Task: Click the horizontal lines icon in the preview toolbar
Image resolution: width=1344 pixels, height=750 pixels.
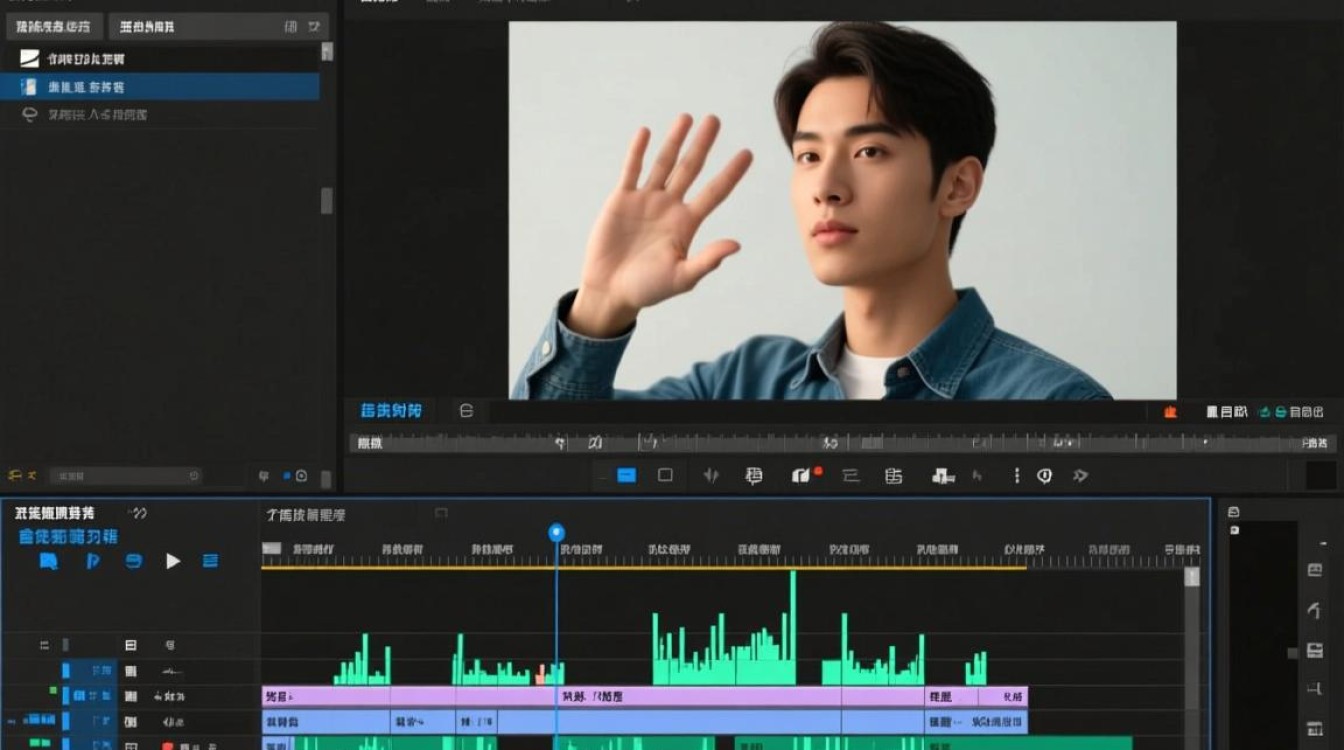Action: coord(851,476)
